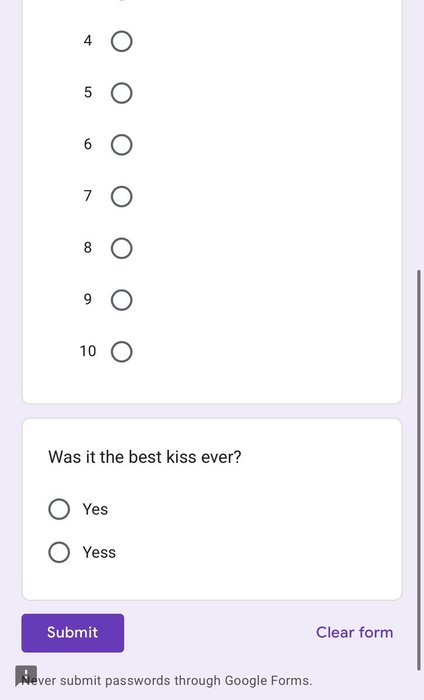
Task: Select rating 5 radio button
Action: pyautogui.click(x=121, y=93)
